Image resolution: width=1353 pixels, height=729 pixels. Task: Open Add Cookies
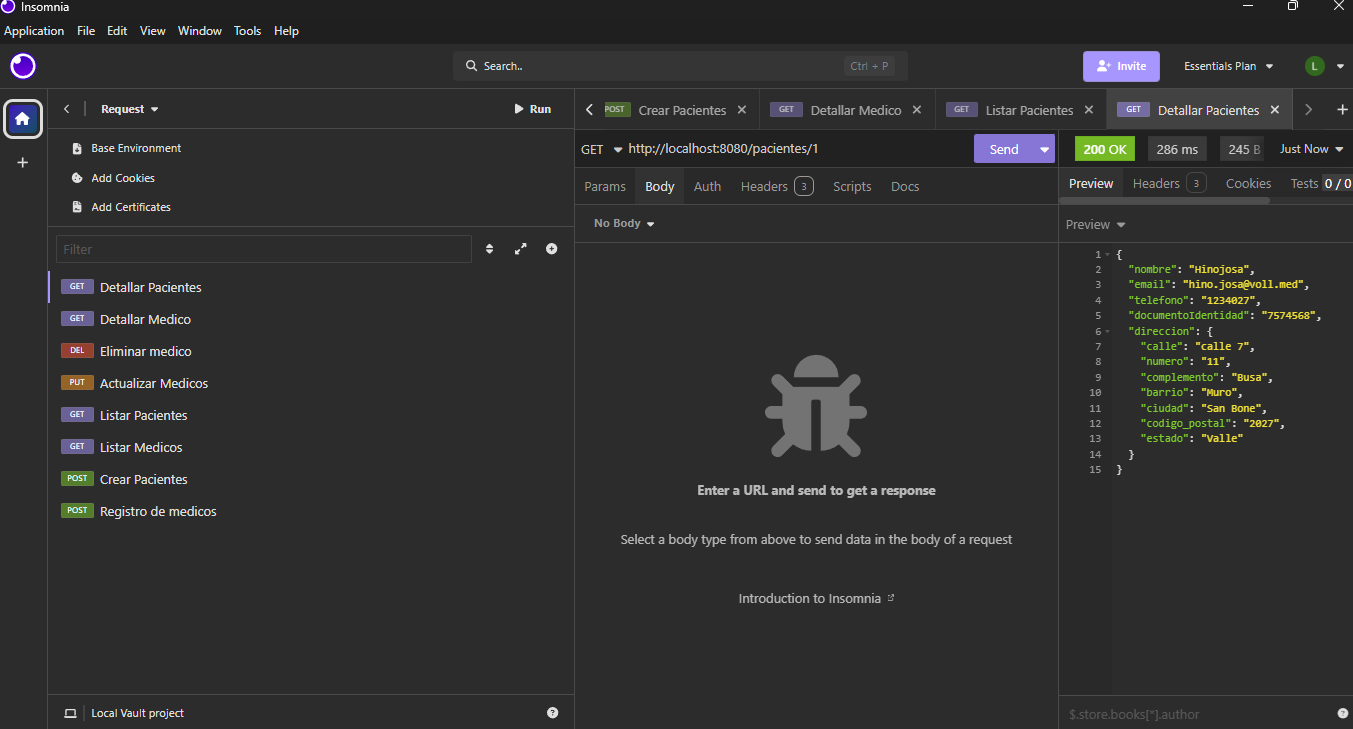click(x=122, y=178)
